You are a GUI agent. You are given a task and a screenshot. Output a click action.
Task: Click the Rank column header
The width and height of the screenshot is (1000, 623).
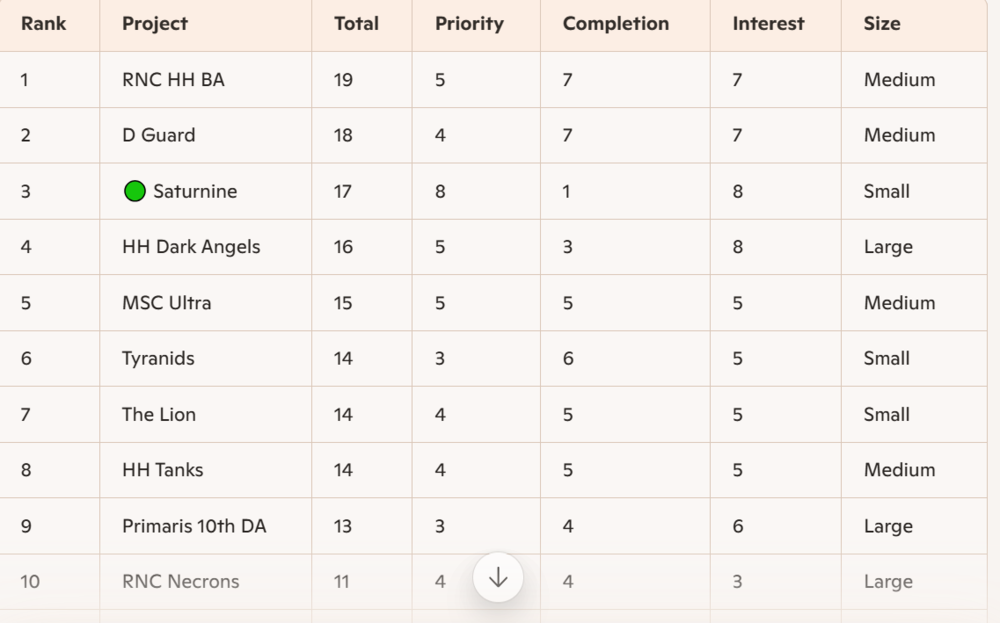[x=44, y=24]
